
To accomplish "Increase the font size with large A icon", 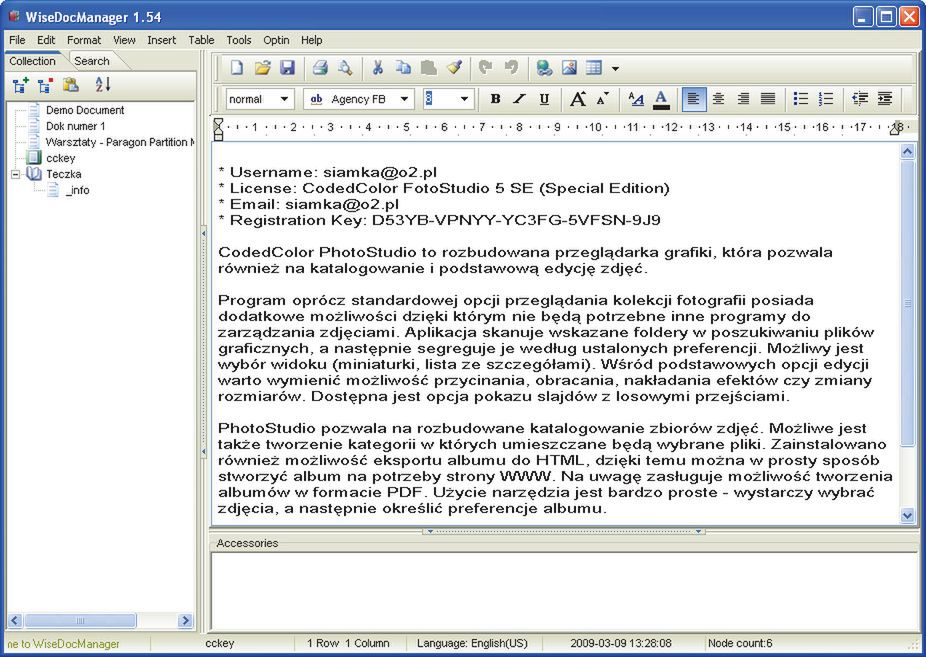I will pos(578,99).
